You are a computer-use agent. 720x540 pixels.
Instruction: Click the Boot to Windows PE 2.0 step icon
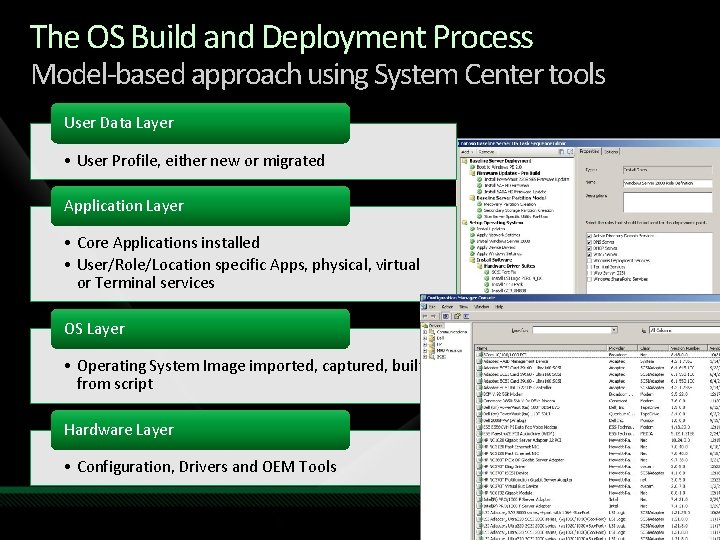(x=472, y=167)
